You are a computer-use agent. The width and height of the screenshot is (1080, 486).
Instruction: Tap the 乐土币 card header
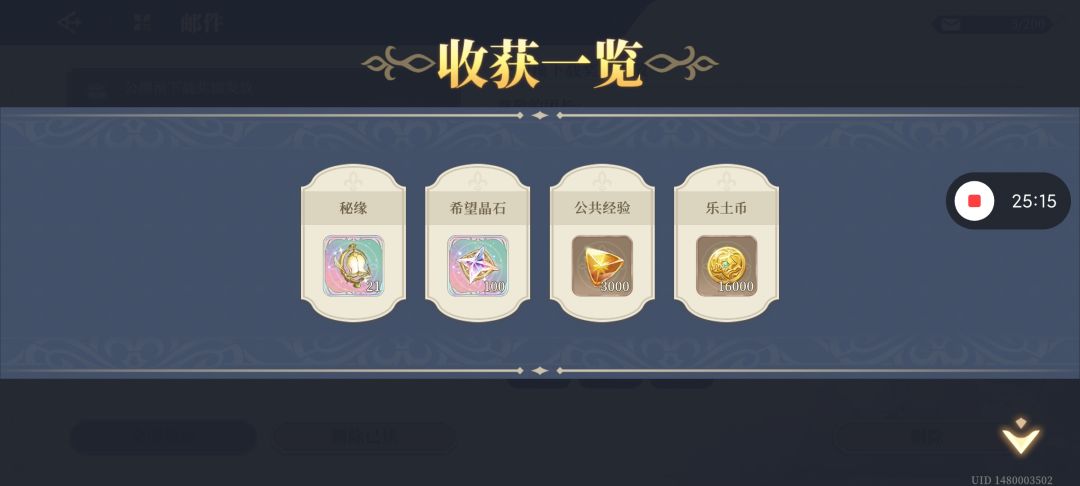click(x=727, y=208)
